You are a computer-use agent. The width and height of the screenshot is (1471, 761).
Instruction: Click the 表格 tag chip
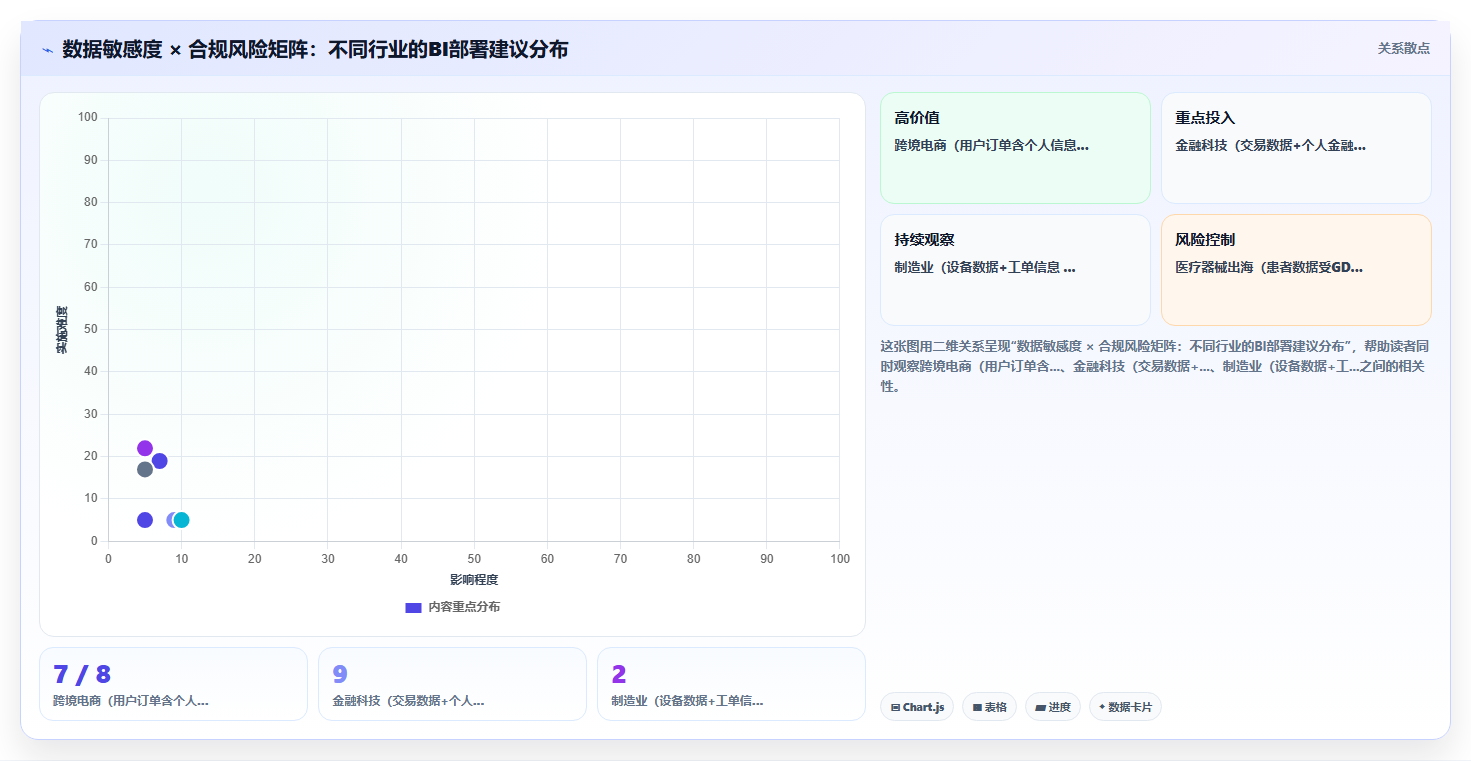[x=989, y=707]
